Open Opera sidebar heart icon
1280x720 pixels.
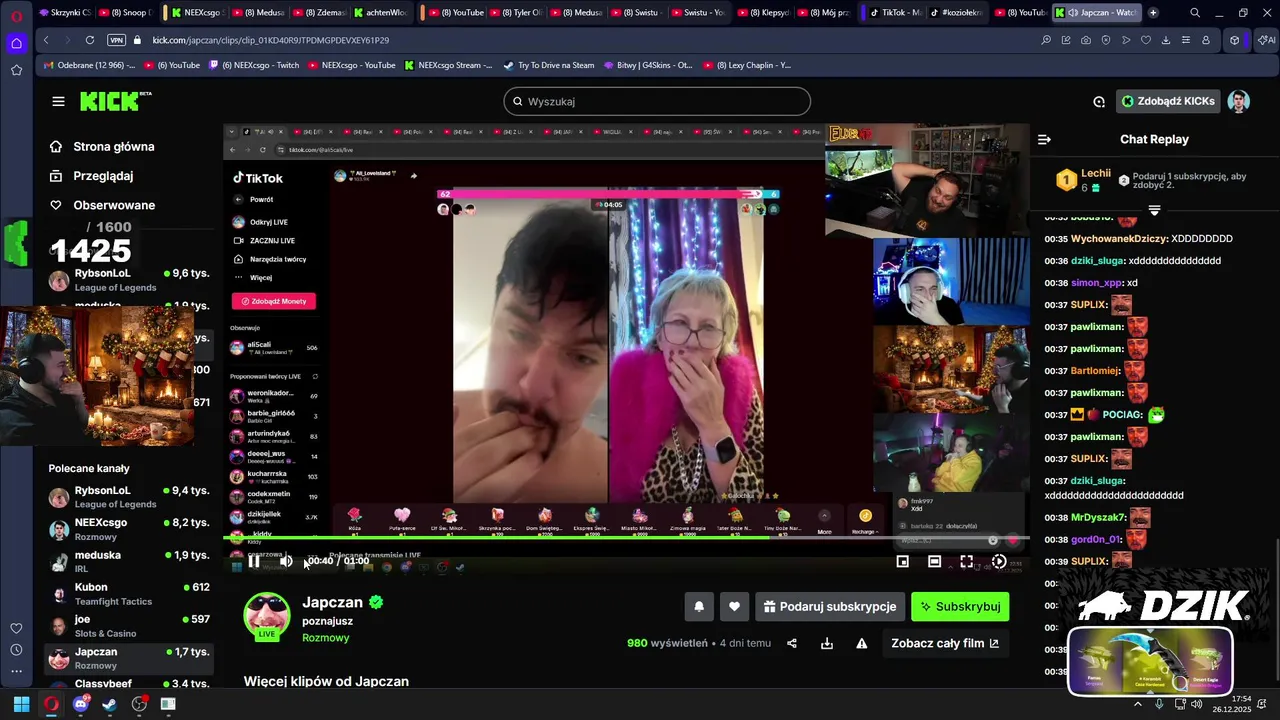pos(16,628)
